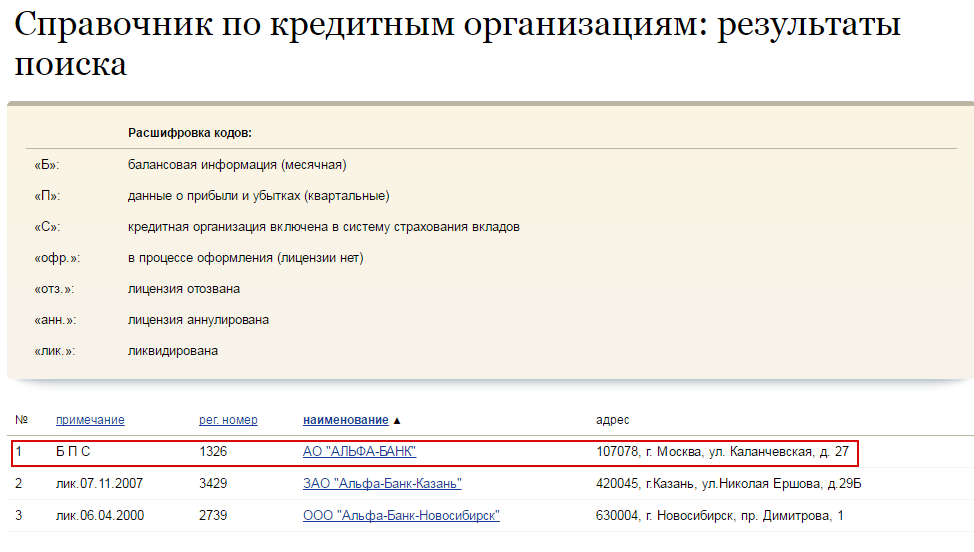Click address "107078, г. Москва, ул. Каланчевская, д. 27"

[x=722, y=451]
